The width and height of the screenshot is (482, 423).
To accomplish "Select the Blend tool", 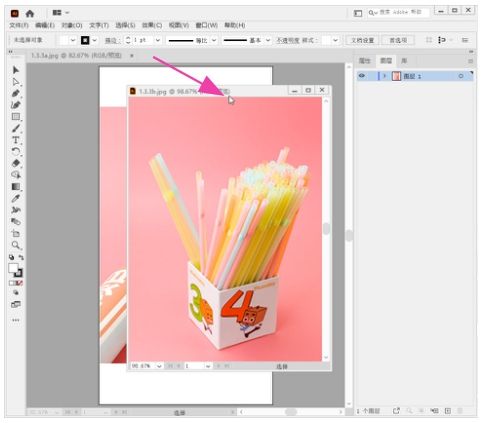I will 16,222.
